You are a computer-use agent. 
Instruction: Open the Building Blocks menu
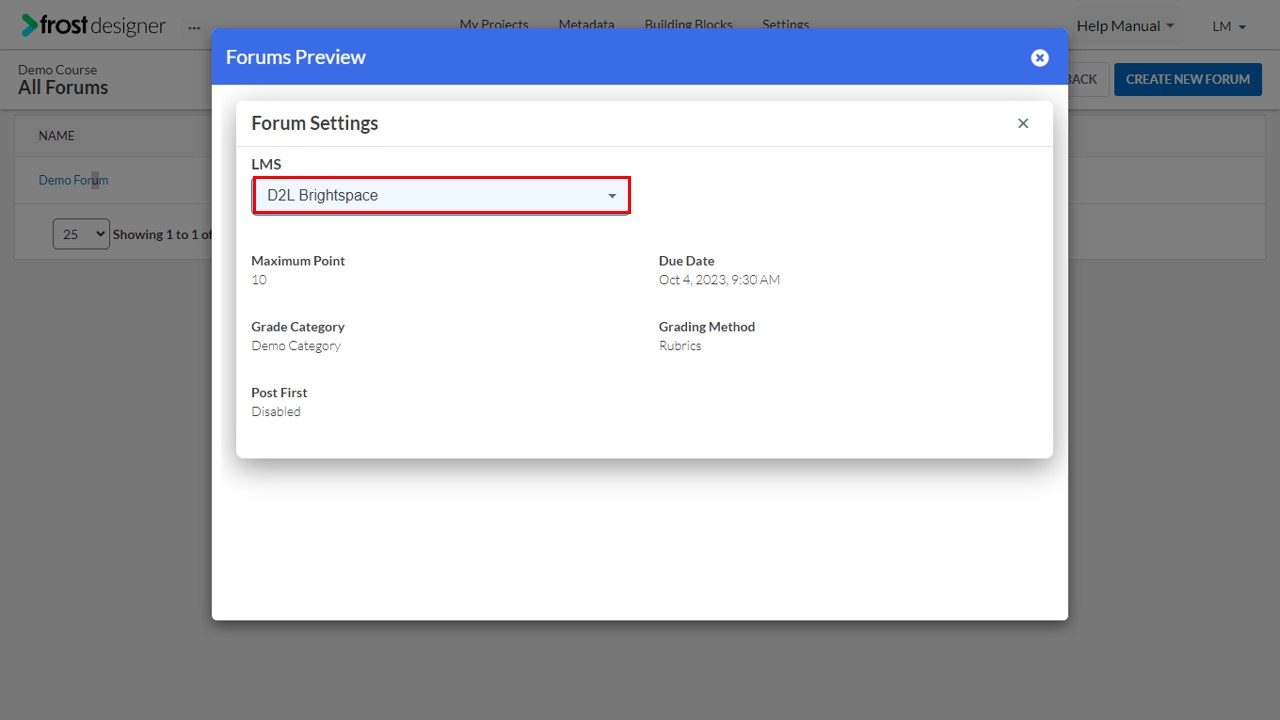(688, 24)
